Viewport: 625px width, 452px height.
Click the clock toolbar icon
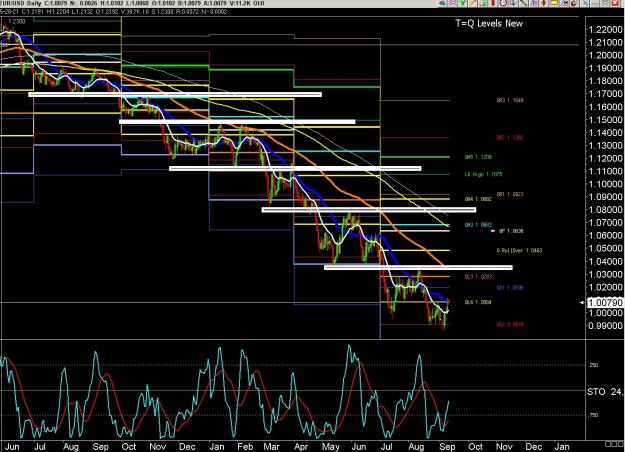coord(504,3)
